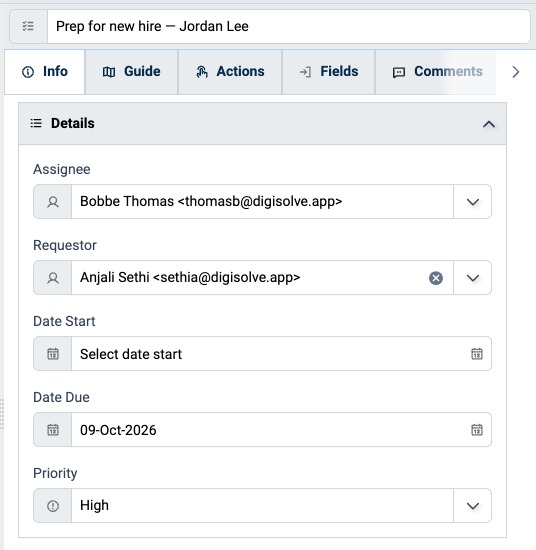
Task: Edit the title field 'Prep for new hire — Jordan Lee'
Action: coord(288,26)
